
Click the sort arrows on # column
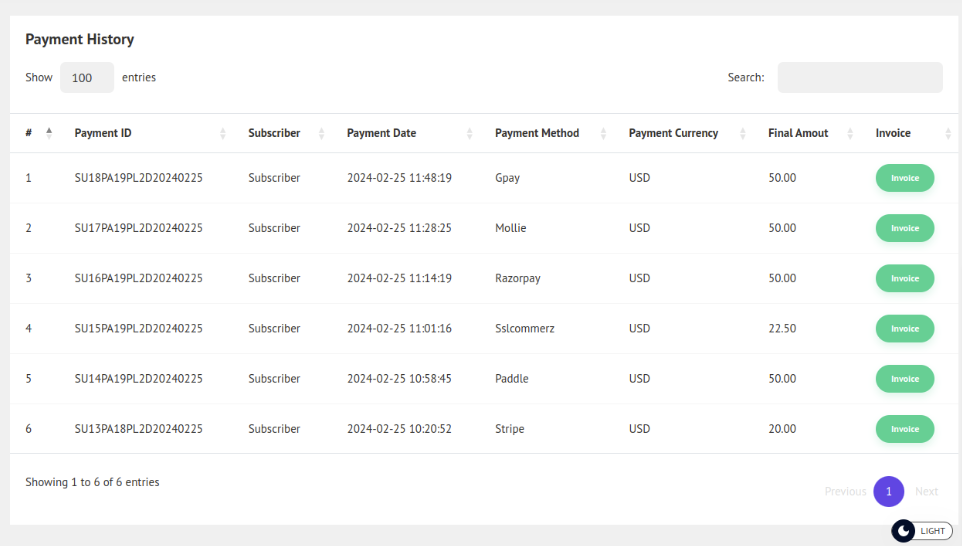click(x=49, y=133)
